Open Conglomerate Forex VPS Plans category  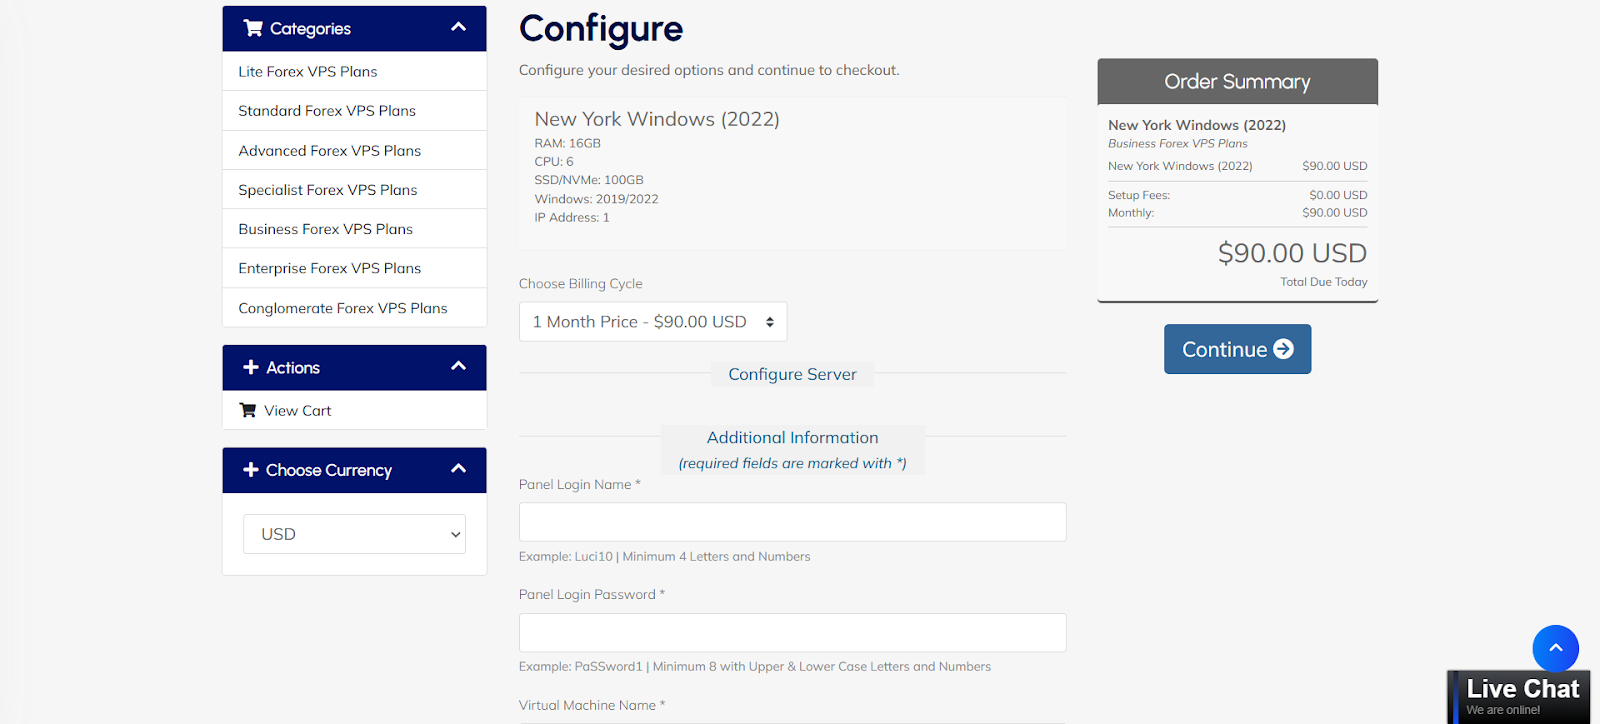[354, 308]
